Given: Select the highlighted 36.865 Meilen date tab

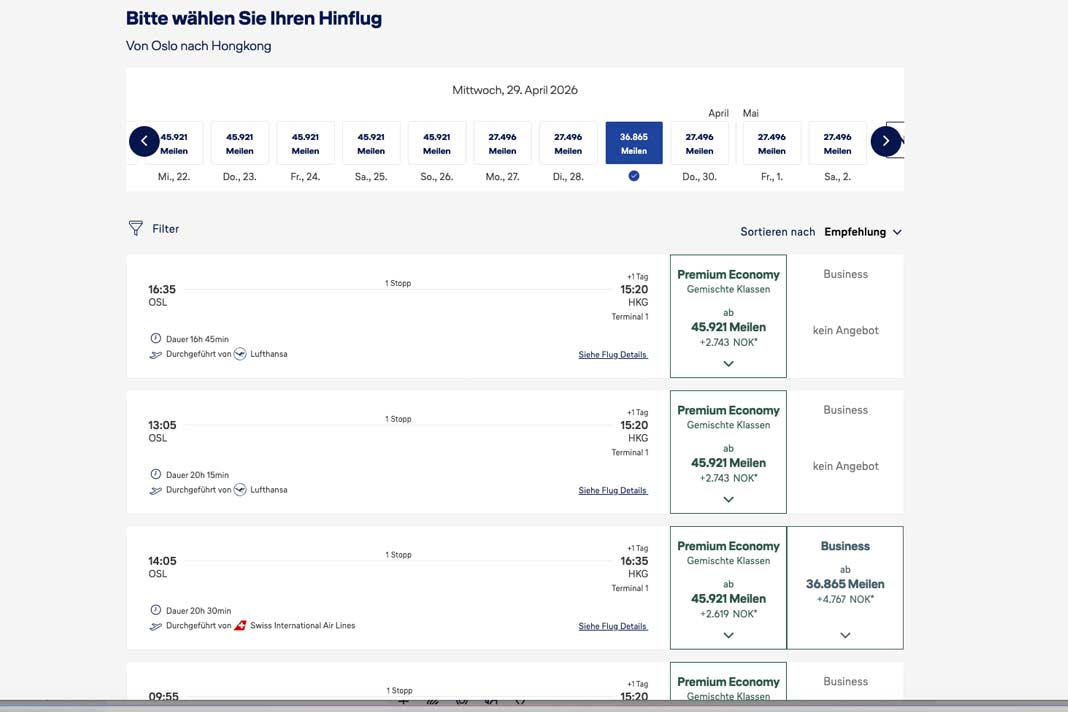Looking at the screenshot, I should 633,143.
